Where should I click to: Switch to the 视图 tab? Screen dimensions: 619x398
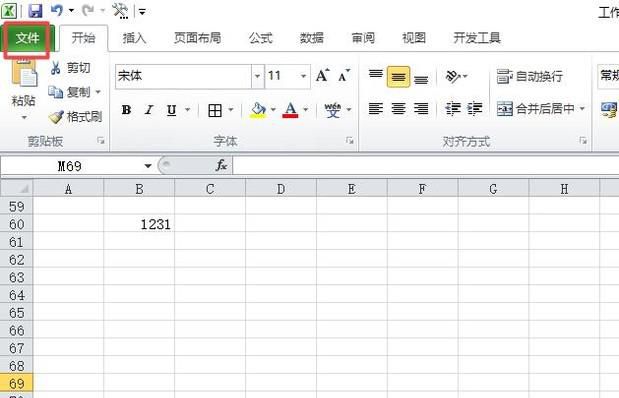pyautogui.click(x=414, y=38)
